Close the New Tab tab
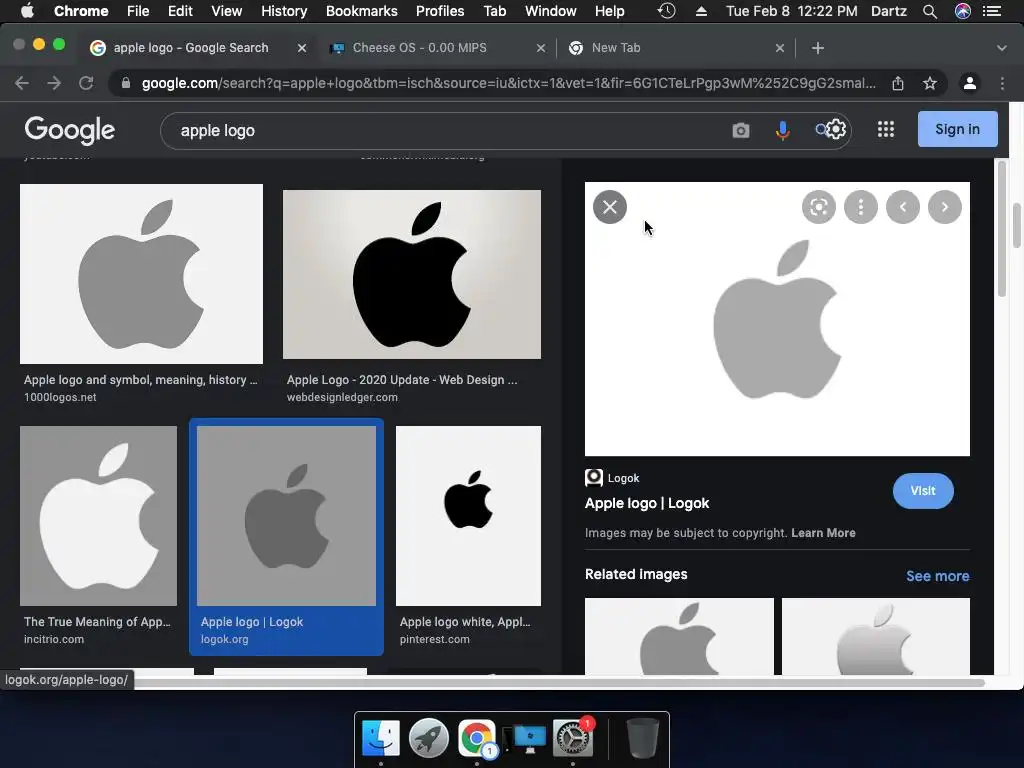The width and height of the screenshot is (1024, 768). [x=780, y=48]
